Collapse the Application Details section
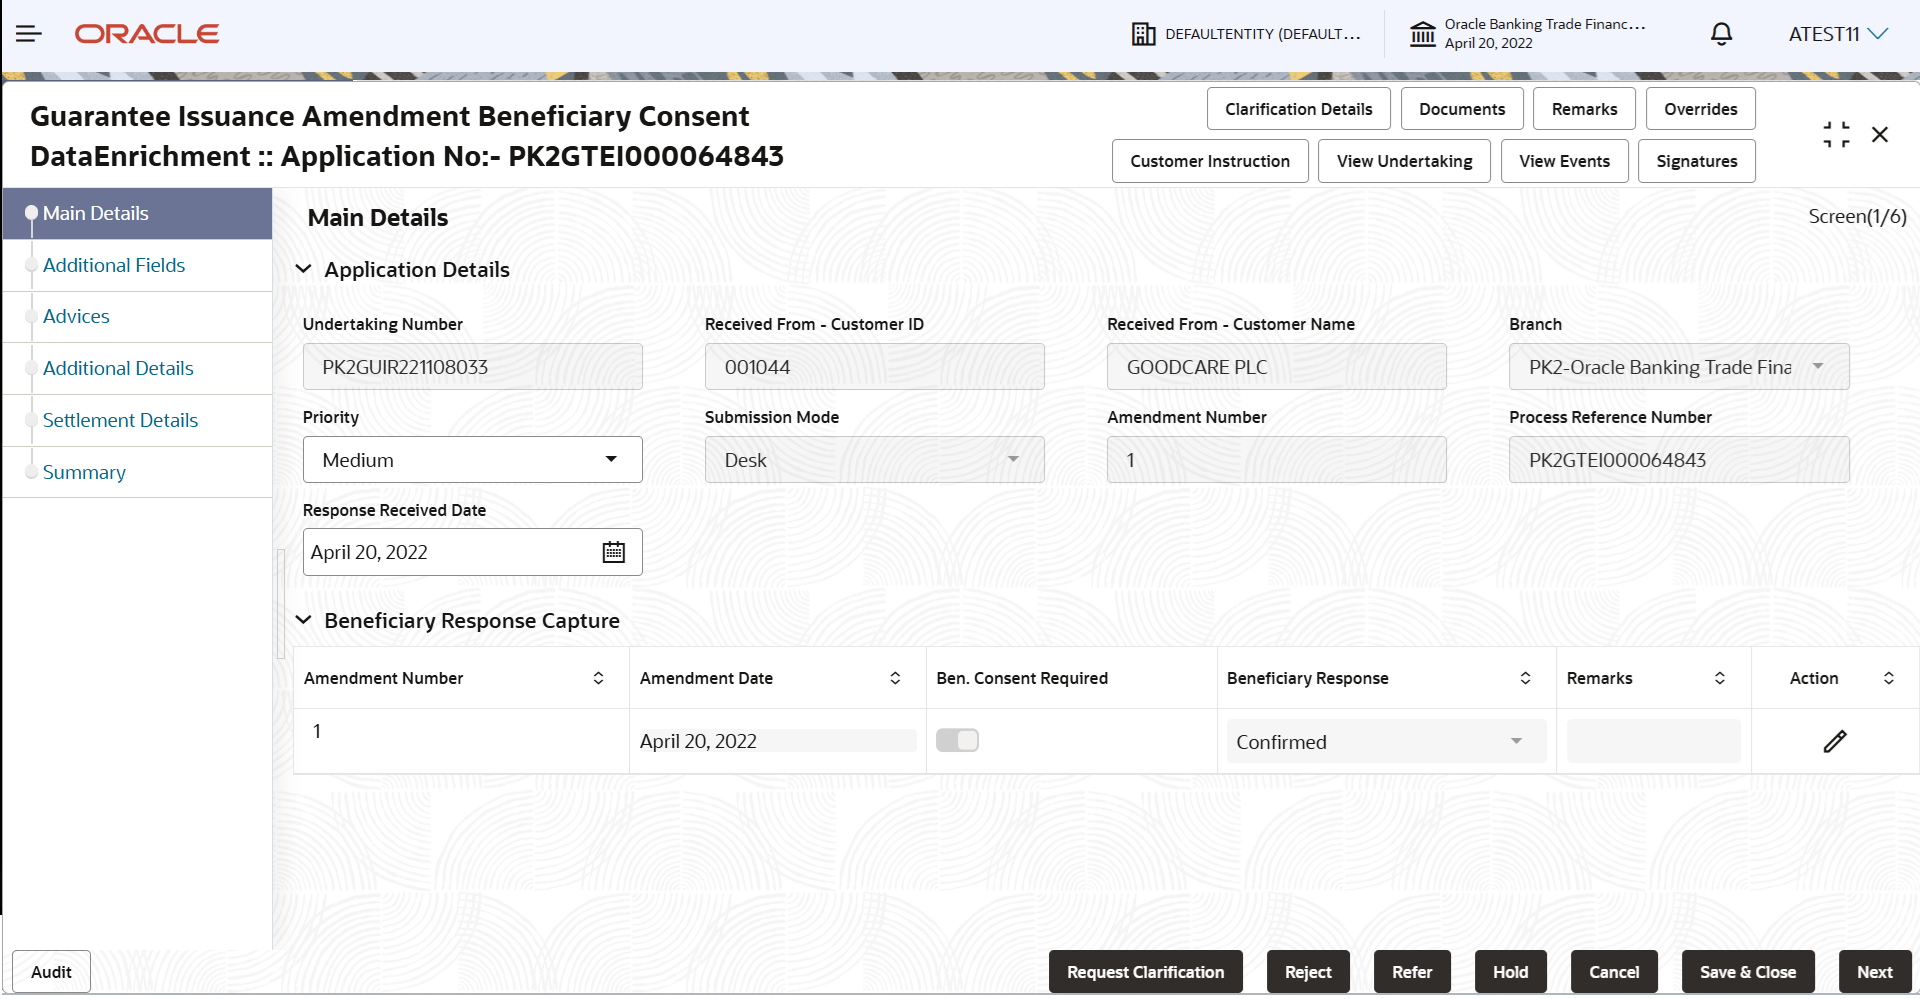 (x=304, y=269)
